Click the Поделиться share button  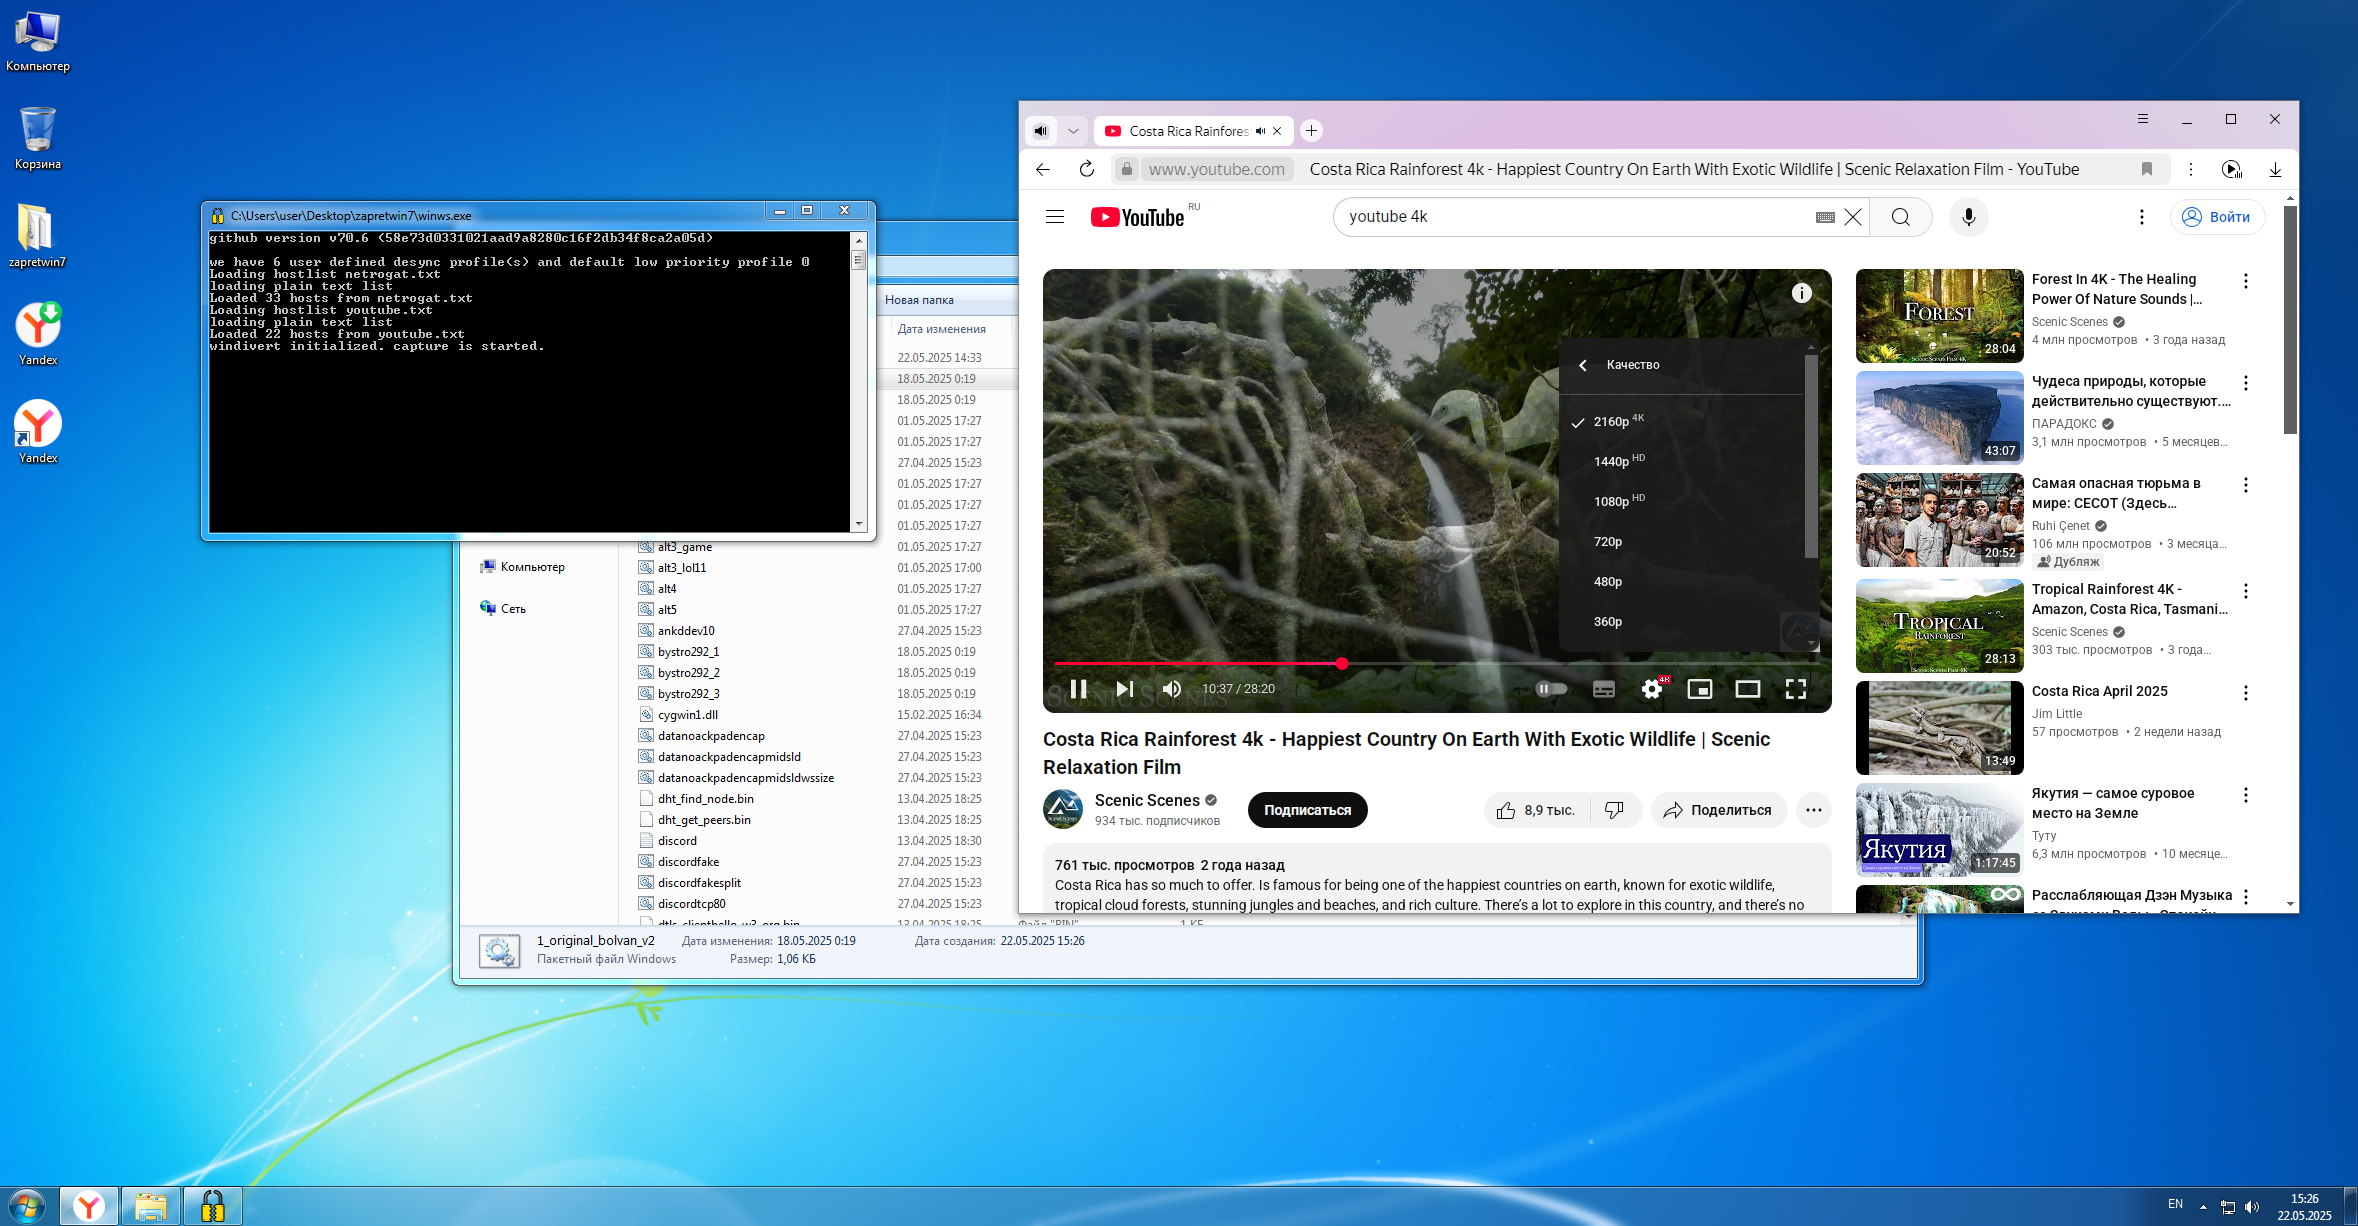[x=1719, y=811]
